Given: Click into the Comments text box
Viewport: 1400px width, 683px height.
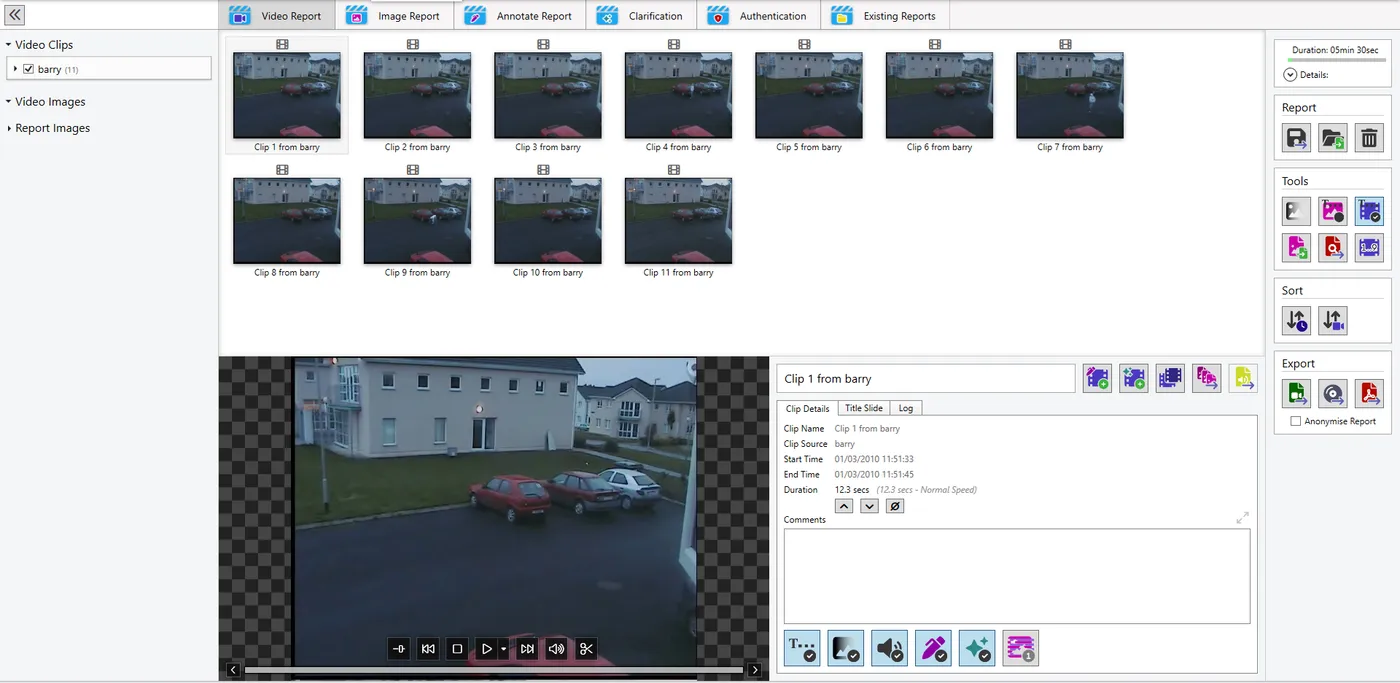Looking at the screenshot, I should 1017,576.
